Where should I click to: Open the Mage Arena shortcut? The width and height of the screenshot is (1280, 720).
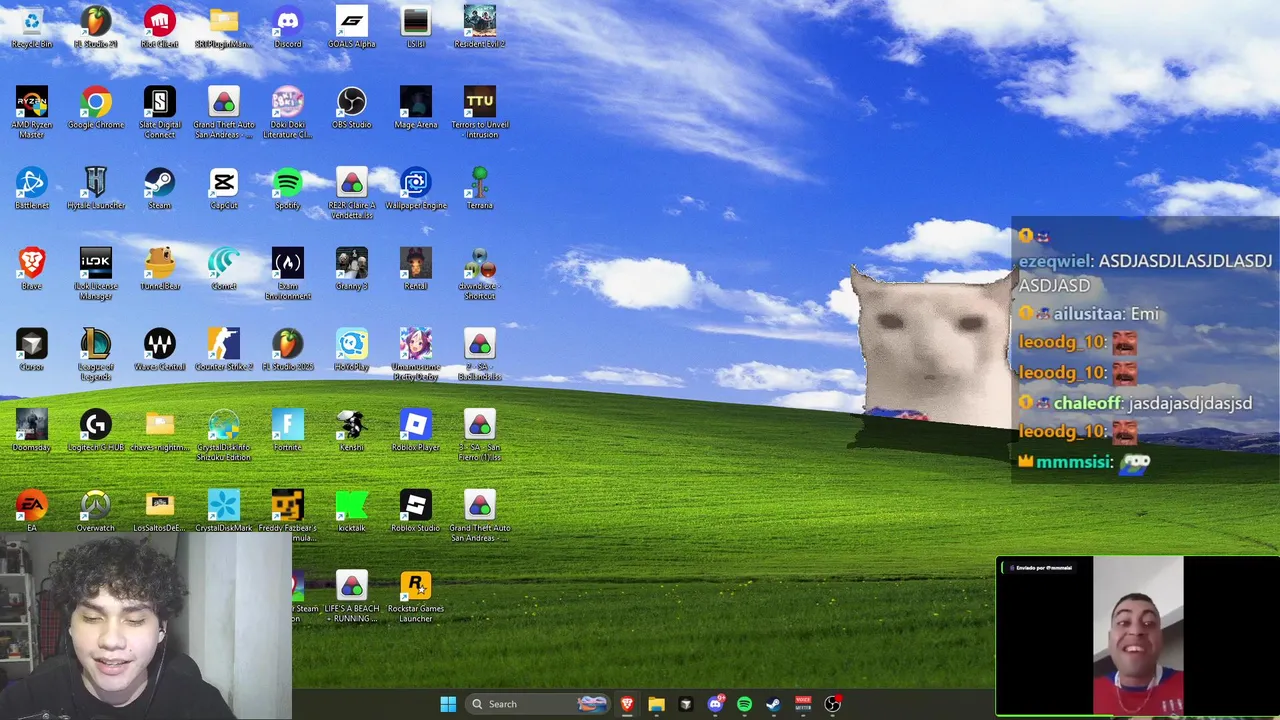[416, 108]
